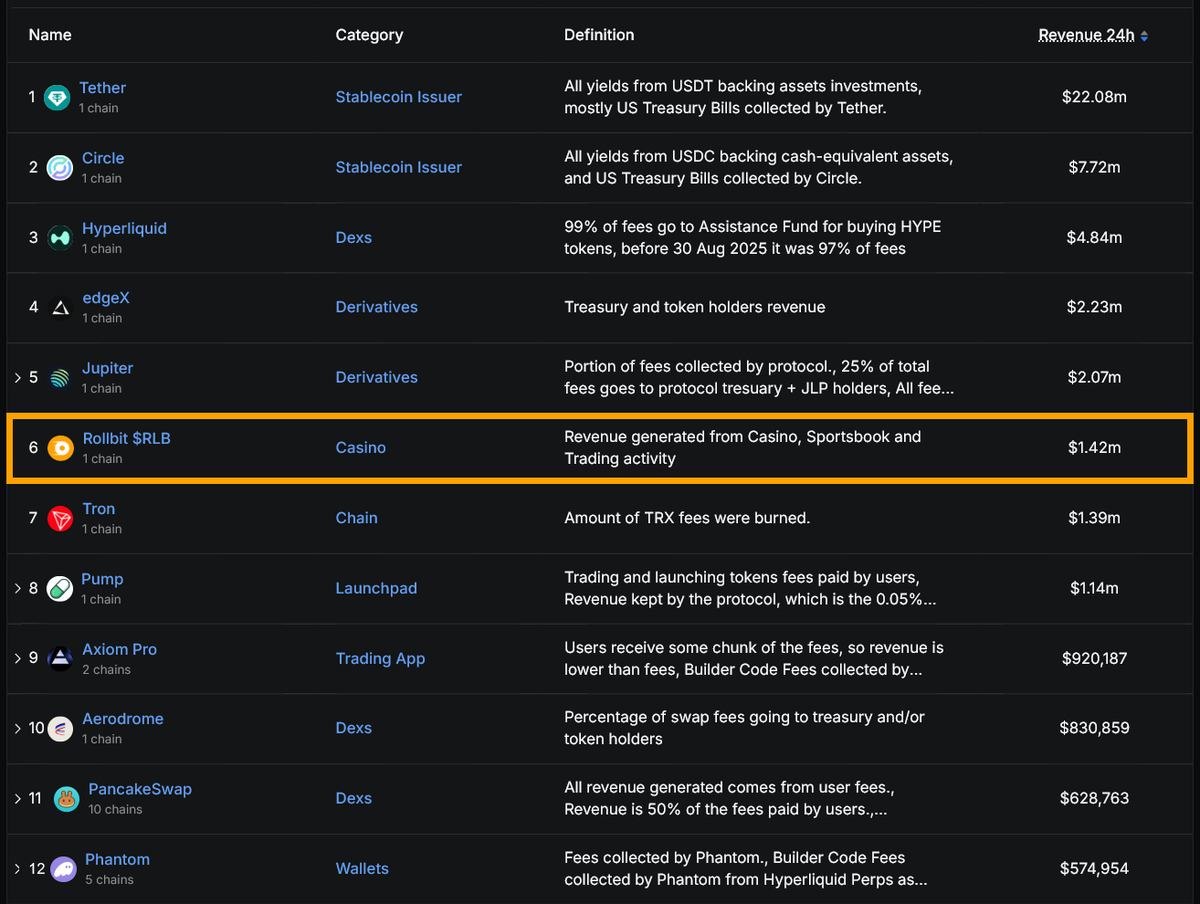The width and height of the screenshot is (1200, 904).
Task: Open the Aerodrome protocol link
Action: pos(123,719)
